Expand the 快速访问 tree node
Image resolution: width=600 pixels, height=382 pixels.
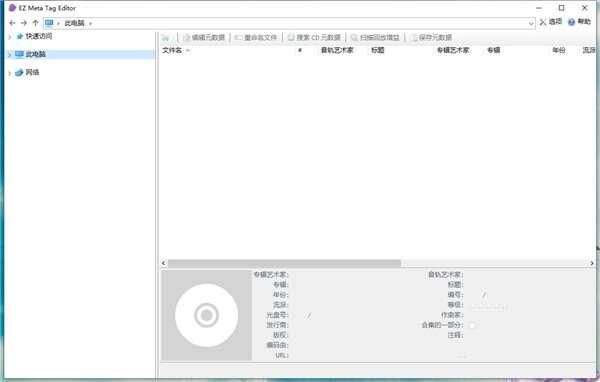[10, 37]
